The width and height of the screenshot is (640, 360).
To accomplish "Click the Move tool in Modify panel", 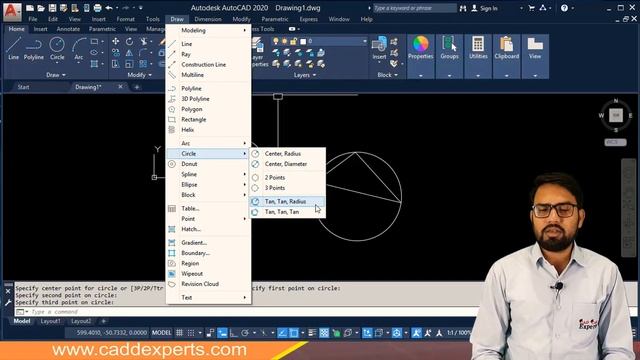I will point(116,42).
